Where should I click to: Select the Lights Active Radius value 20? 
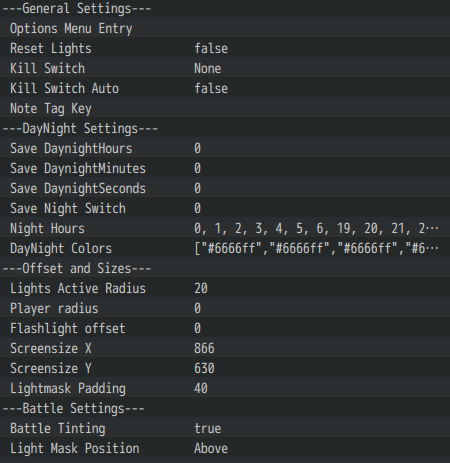pos(201,289)
